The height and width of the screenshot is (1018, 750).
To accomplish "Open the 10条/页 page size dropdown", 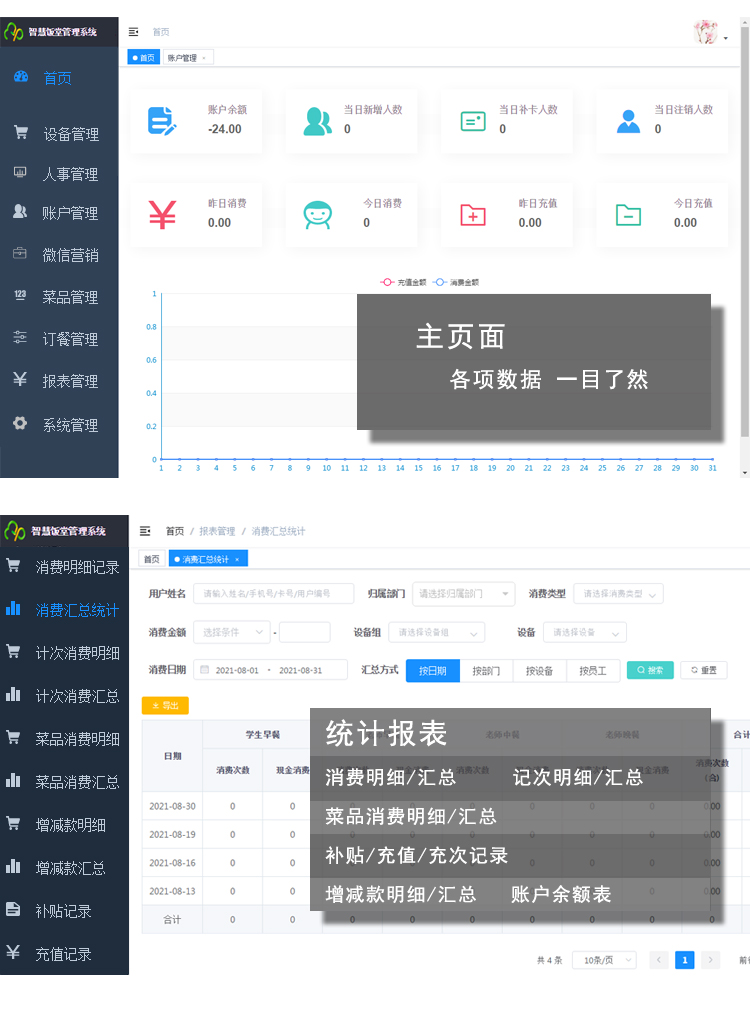I will pyautogui.click(x=604, y=960).
